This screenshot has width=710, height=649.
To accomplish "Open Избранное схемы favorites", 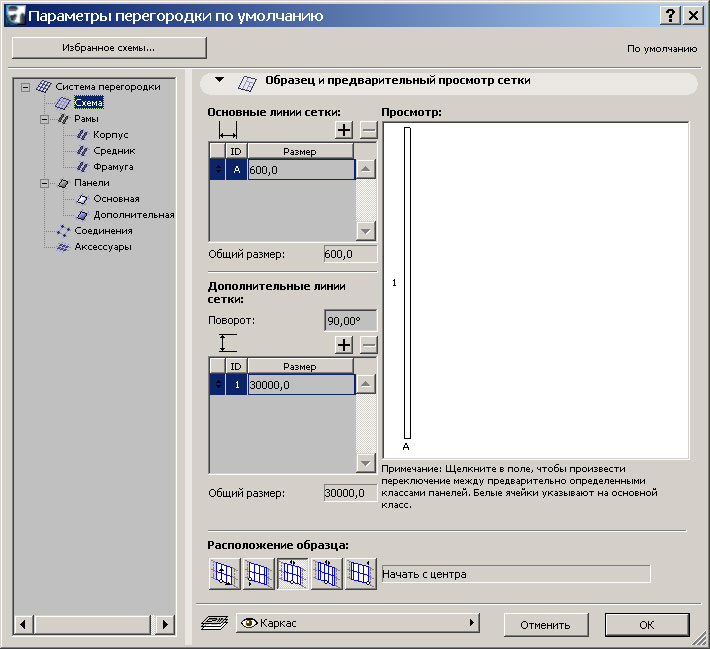I will 109,47.
